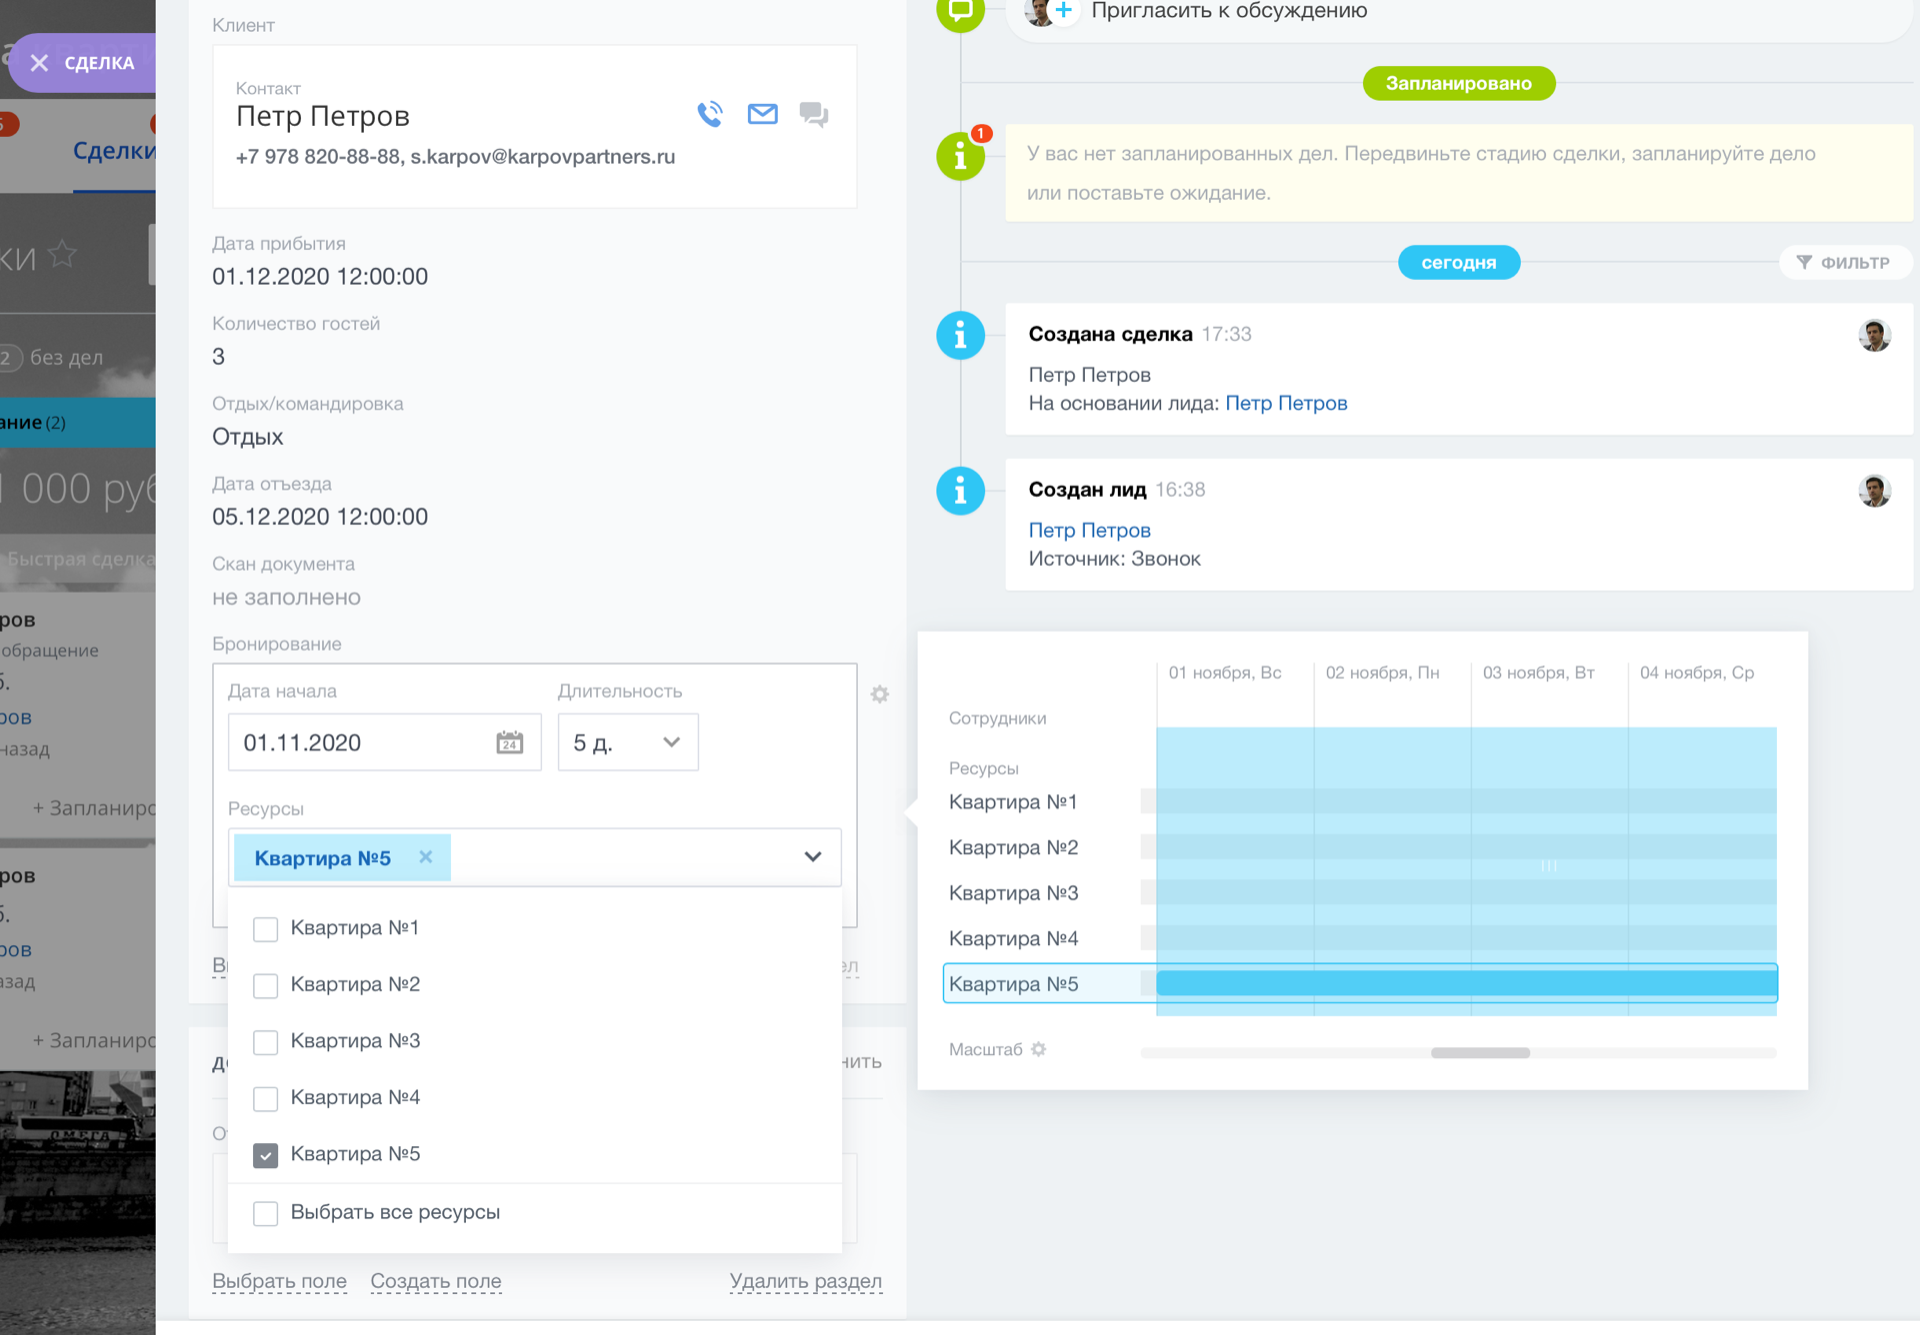The height and width of the screenshot is (1335, 1920).
Task: Open lead link Петр Петров in Создана сделка
Action: pyautogui.click(x=1286, y=403)
